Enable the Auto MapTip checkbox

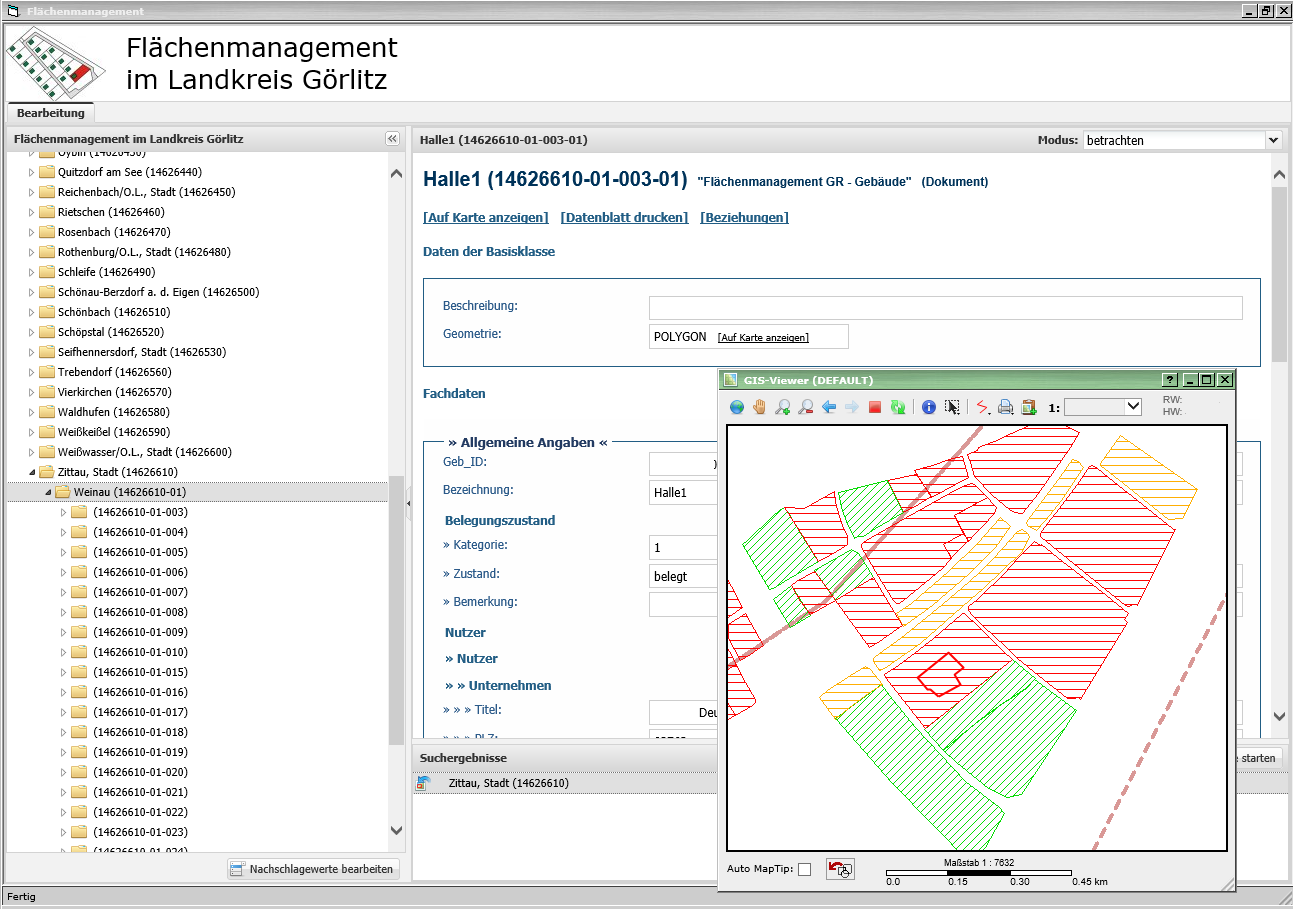[x=804, y=869]
